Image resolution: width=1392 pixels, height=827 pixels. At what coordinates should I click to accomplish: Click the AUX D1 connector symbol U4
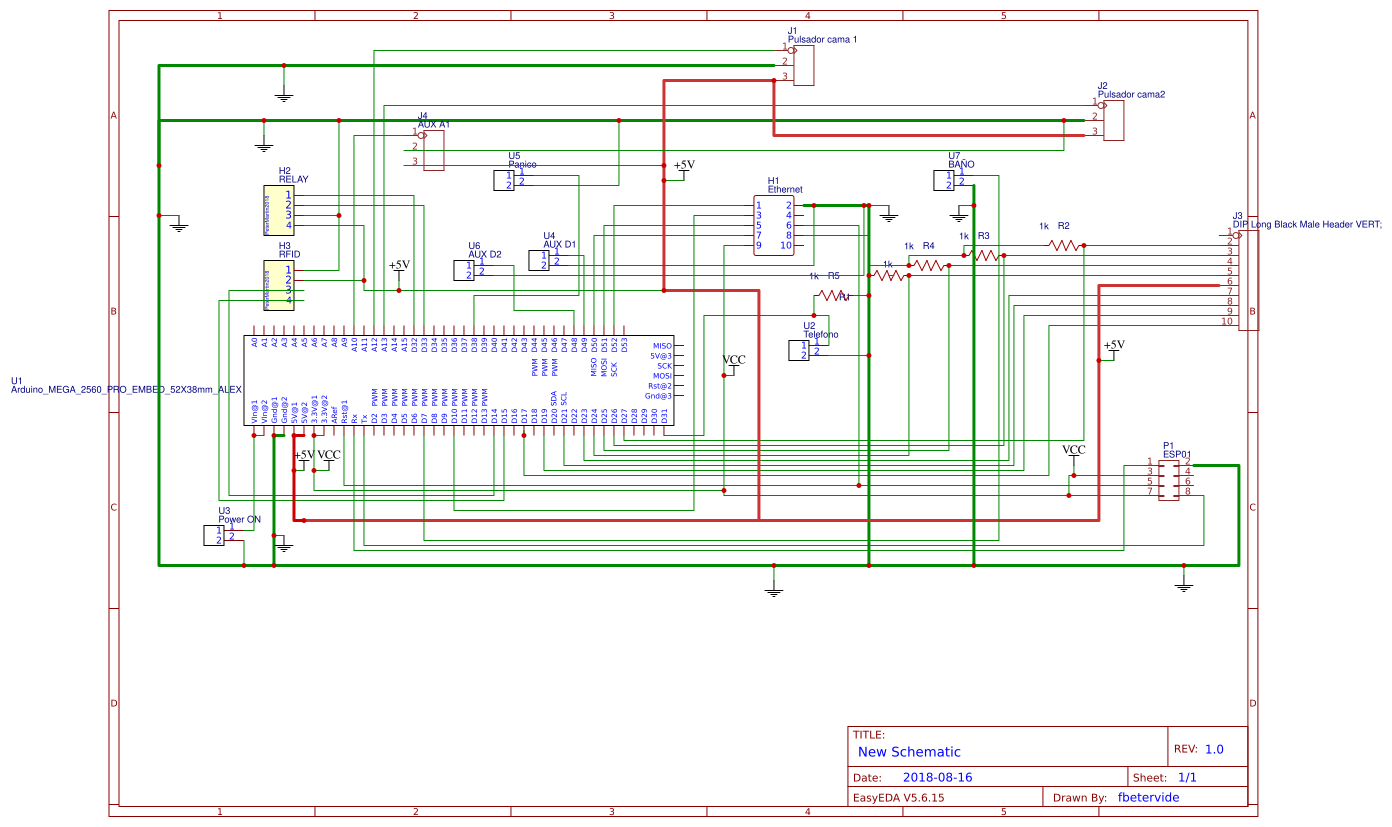tap(540, 258)
